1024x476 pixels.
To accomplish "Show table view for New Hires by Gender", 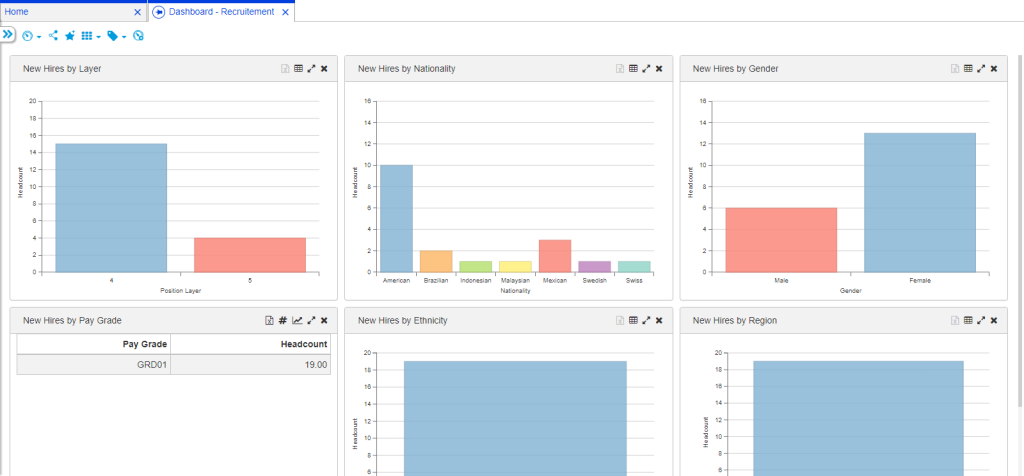I will 968,69.
